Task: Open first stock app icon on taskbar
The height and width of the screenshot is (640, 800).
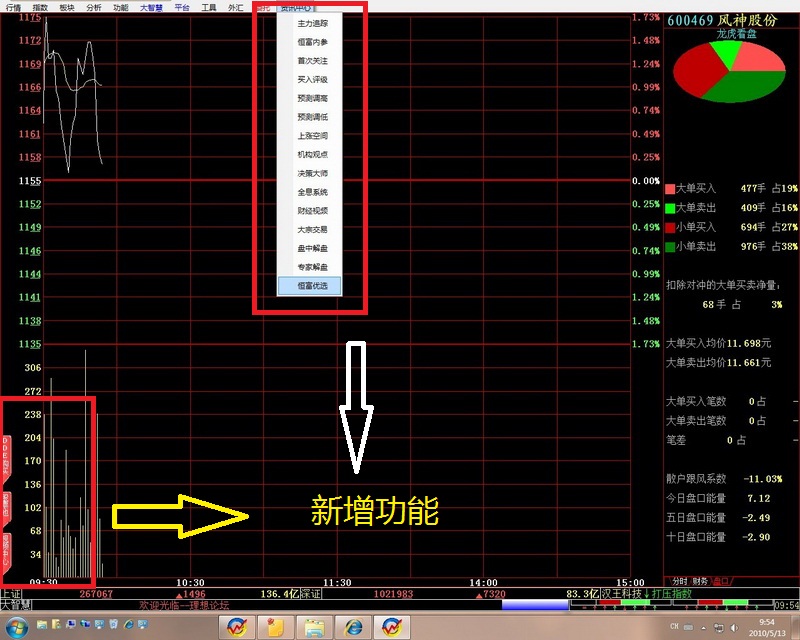Action: point(237,627)
